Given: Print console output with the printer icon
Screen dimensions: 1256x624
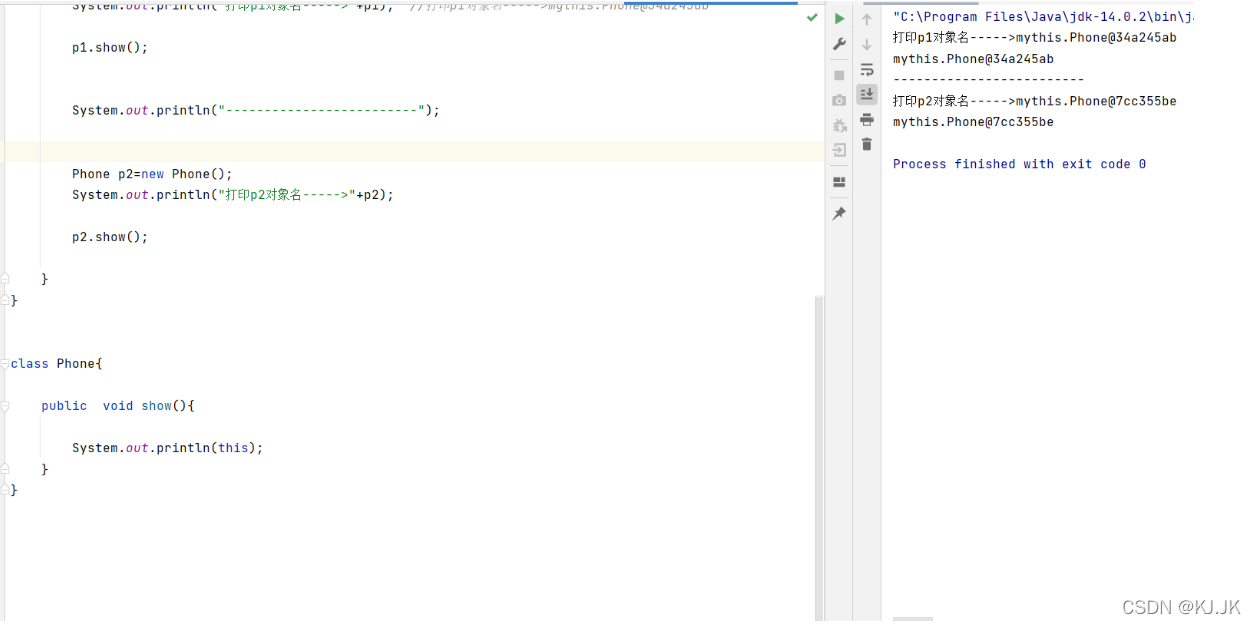Looking at the screenshot, I should [867, 120].
